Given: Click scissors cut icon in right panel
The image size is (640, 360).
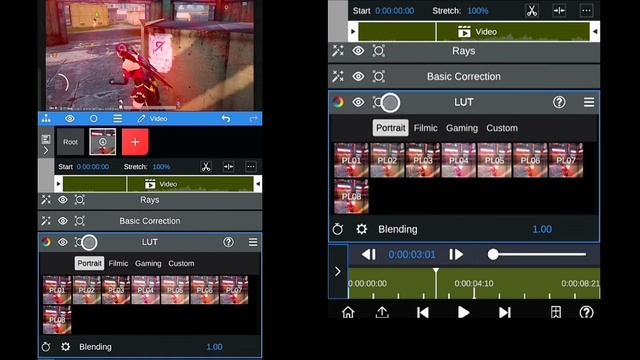Looking at the screenshot, I should tap(531, 11).
